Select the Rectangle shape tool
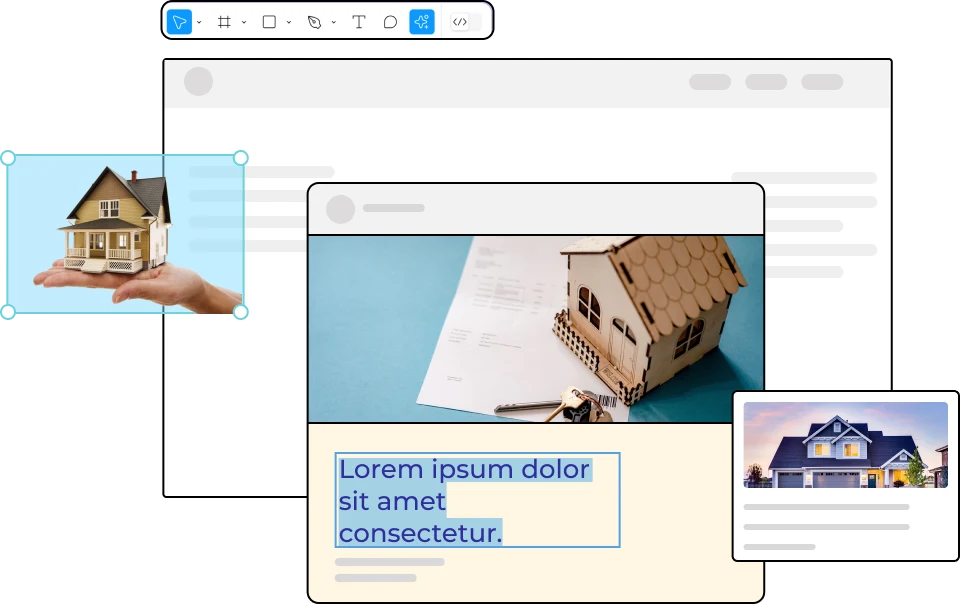This screenshot has height=604, width=960. (269, 22)
